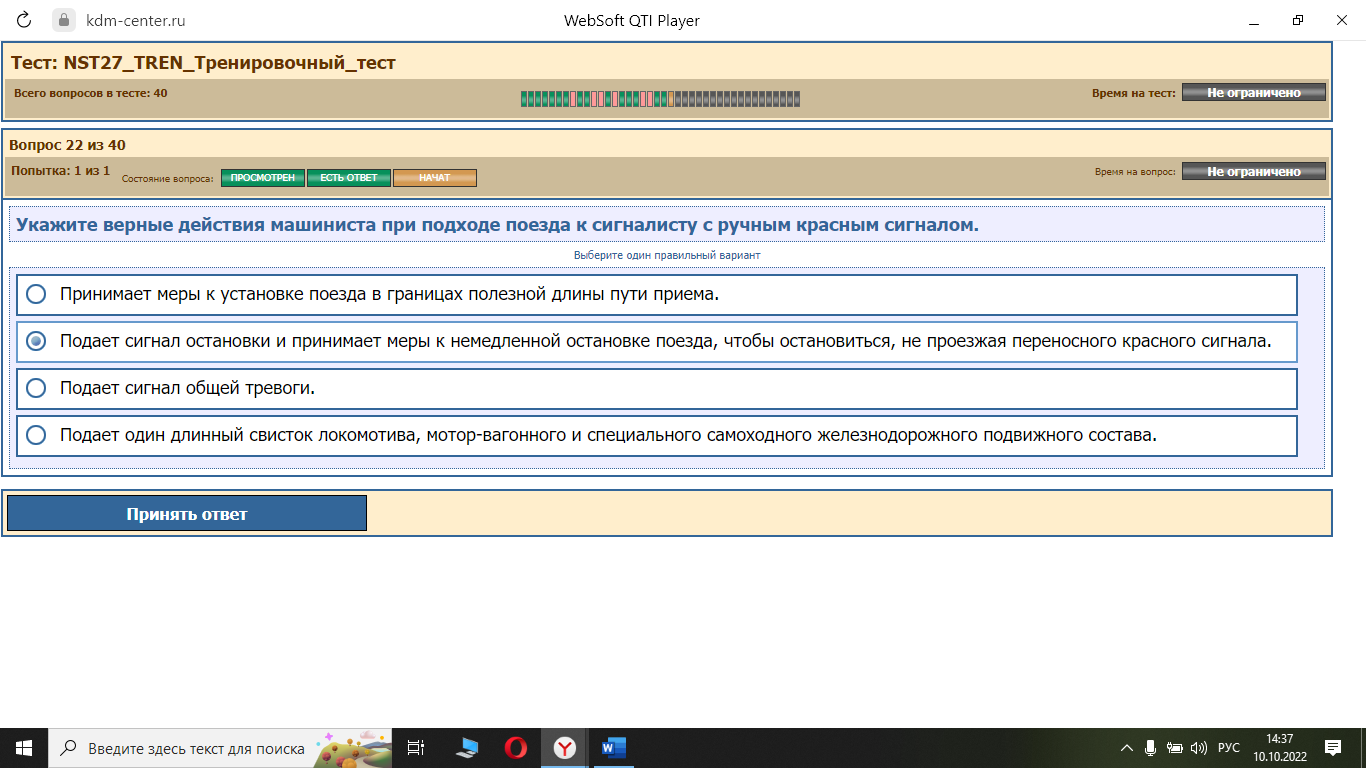Click the search highlights picture in the taskbar
This screenshot has width=1366, height=768.
click(353, 747)
